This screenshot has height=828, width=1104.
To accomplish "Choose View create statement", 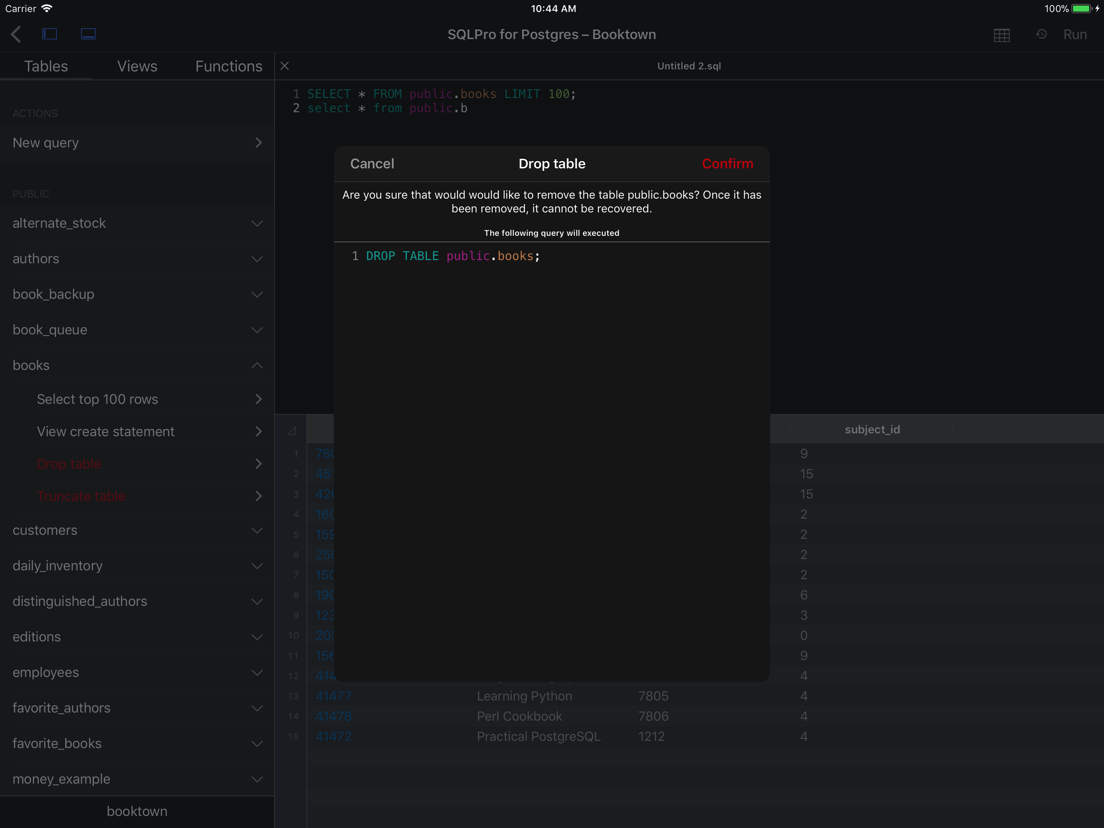I will click(x=137, y=432).
